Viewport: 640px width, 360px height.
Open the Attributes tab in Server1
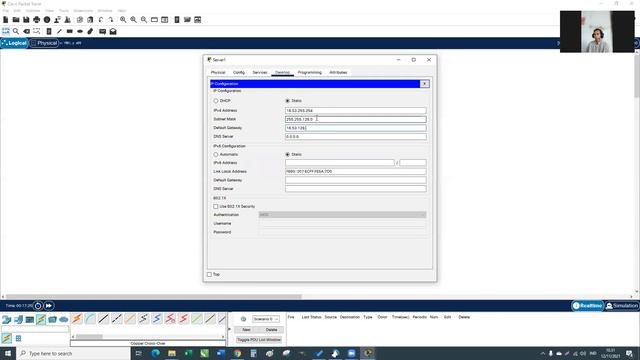[338, 72]
